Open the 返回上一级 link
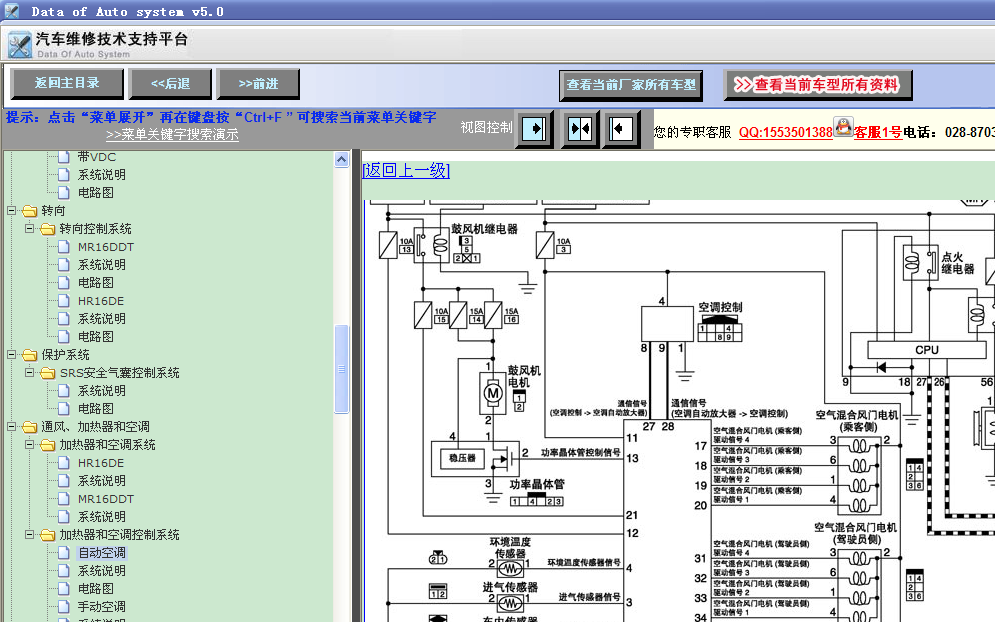 point(406,170)
